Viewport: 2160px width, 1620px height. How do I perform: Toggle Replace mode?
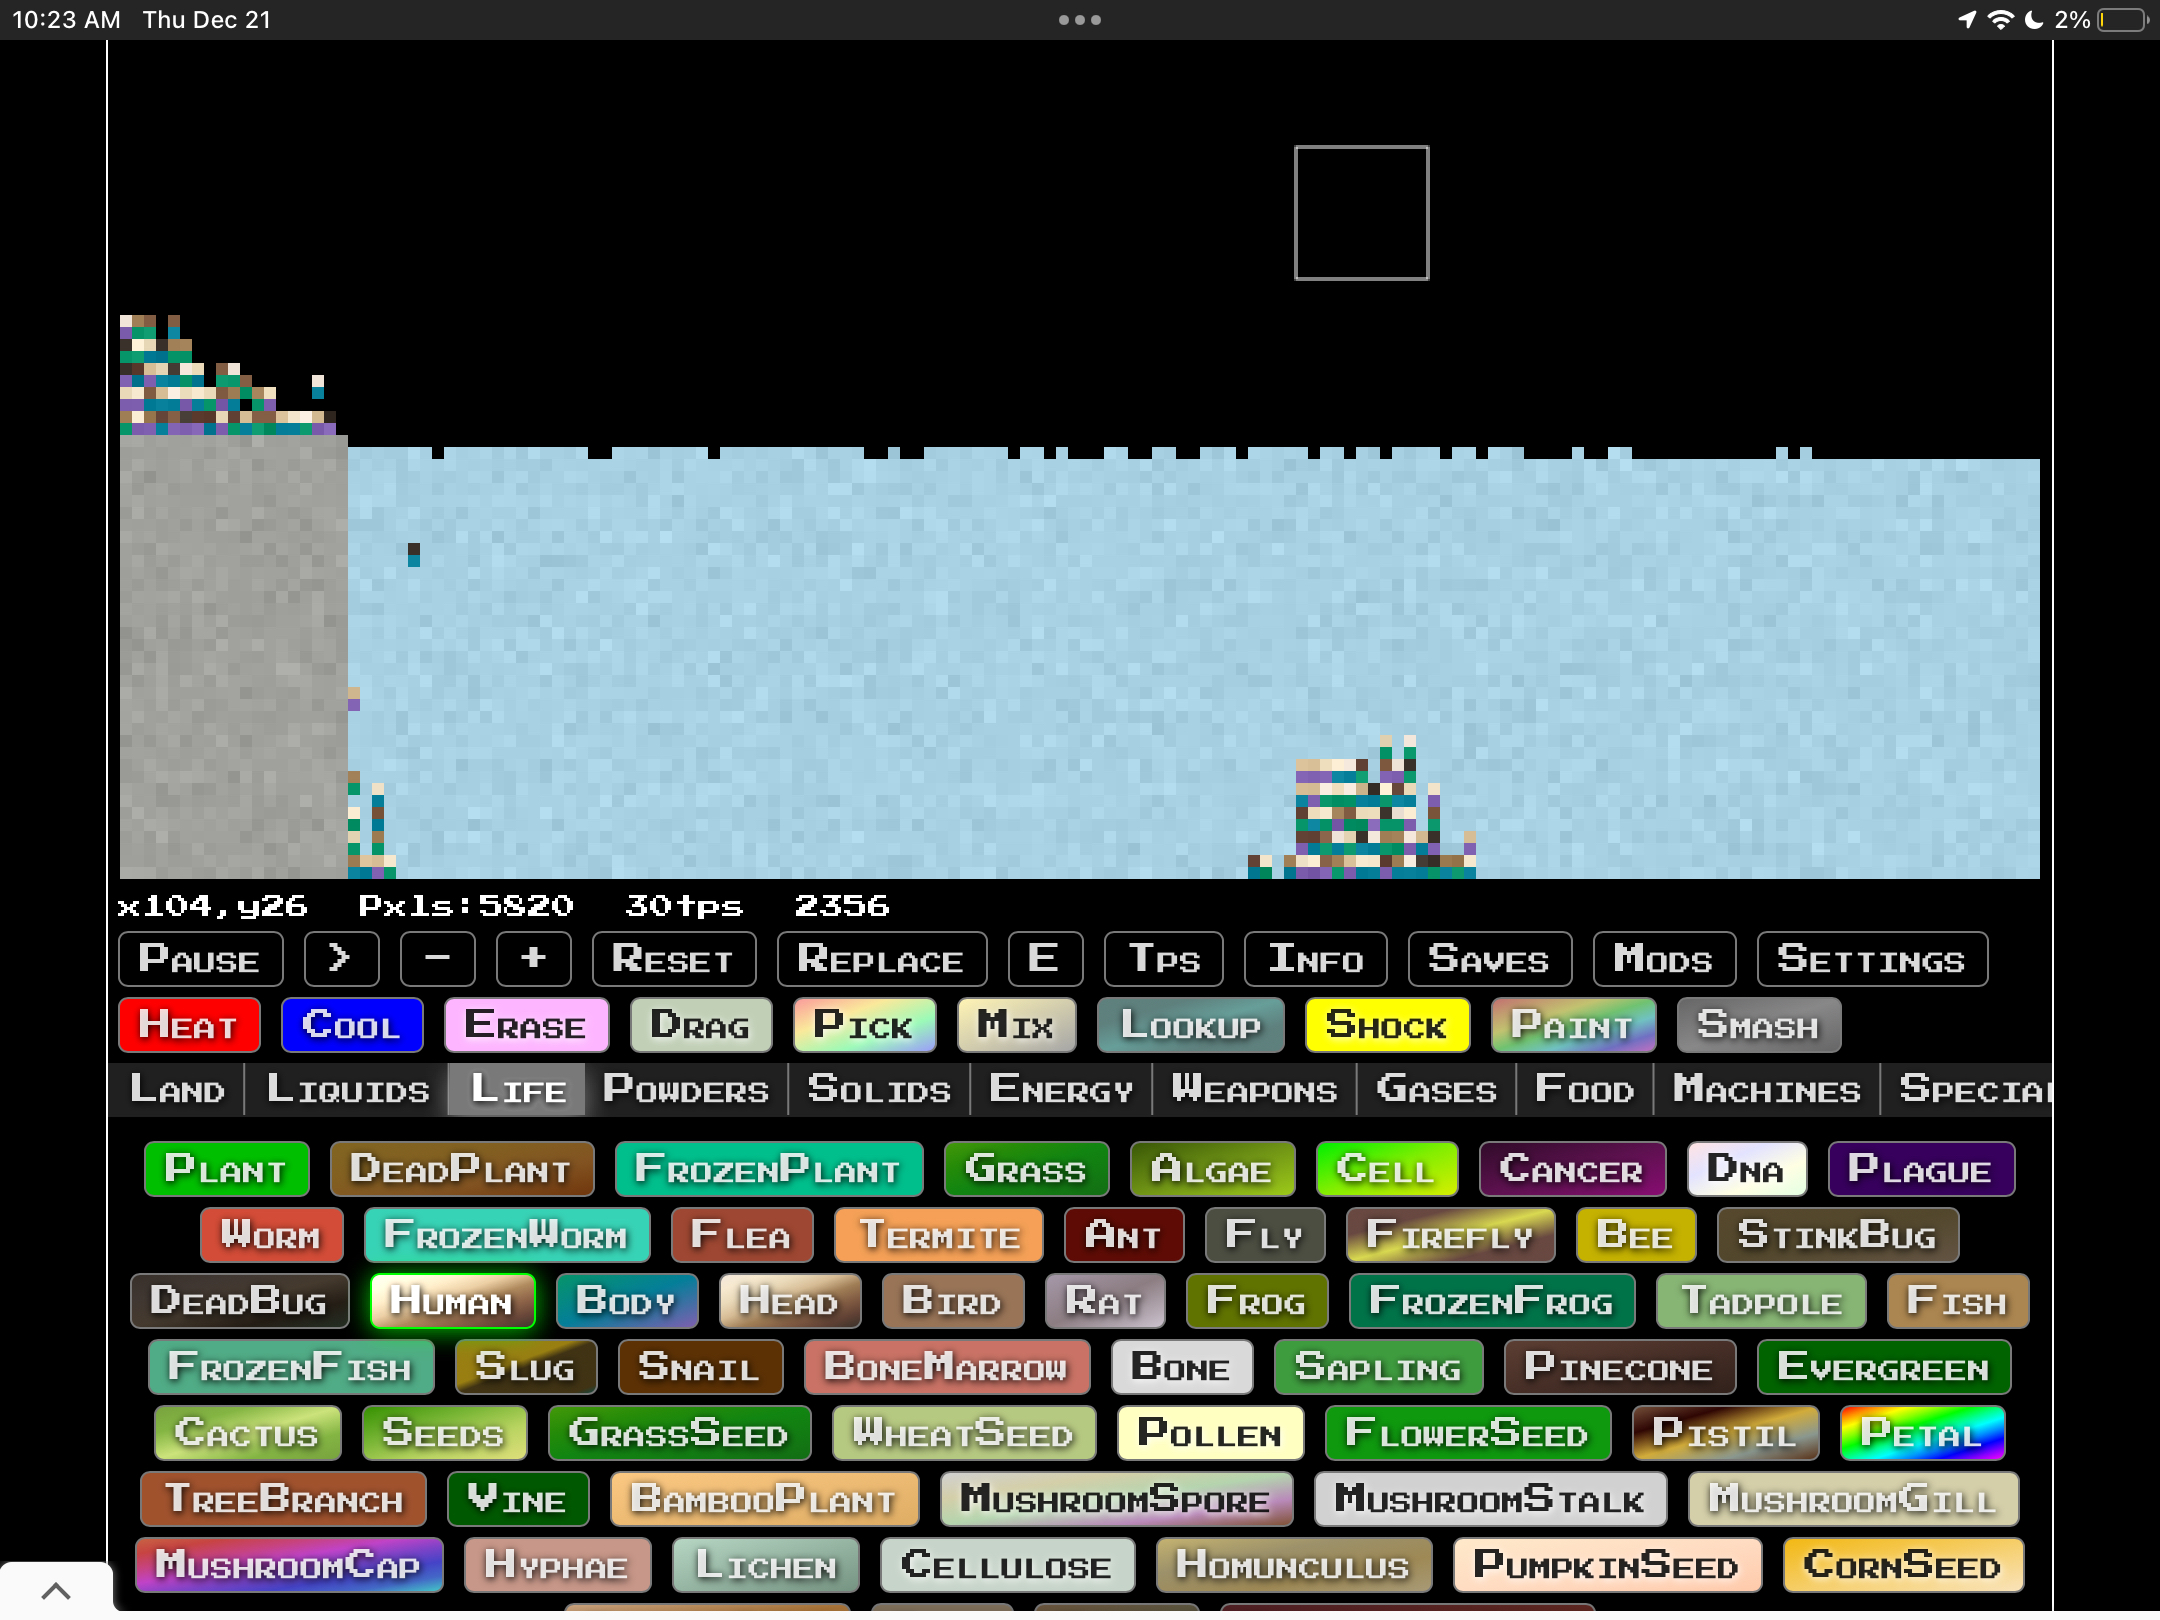(x=881, y=959)
